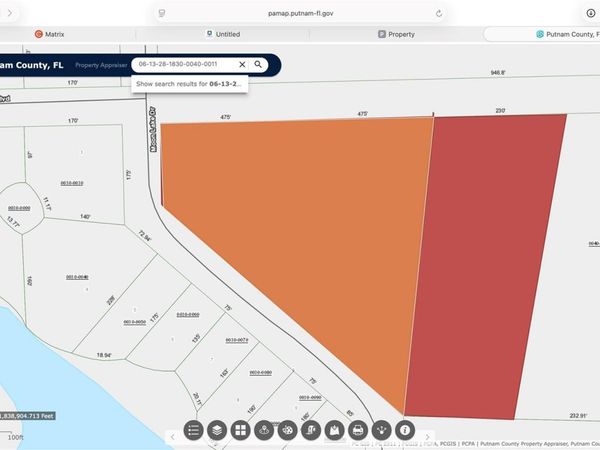Switch to the Matrix tab

(x=50, y=34)
